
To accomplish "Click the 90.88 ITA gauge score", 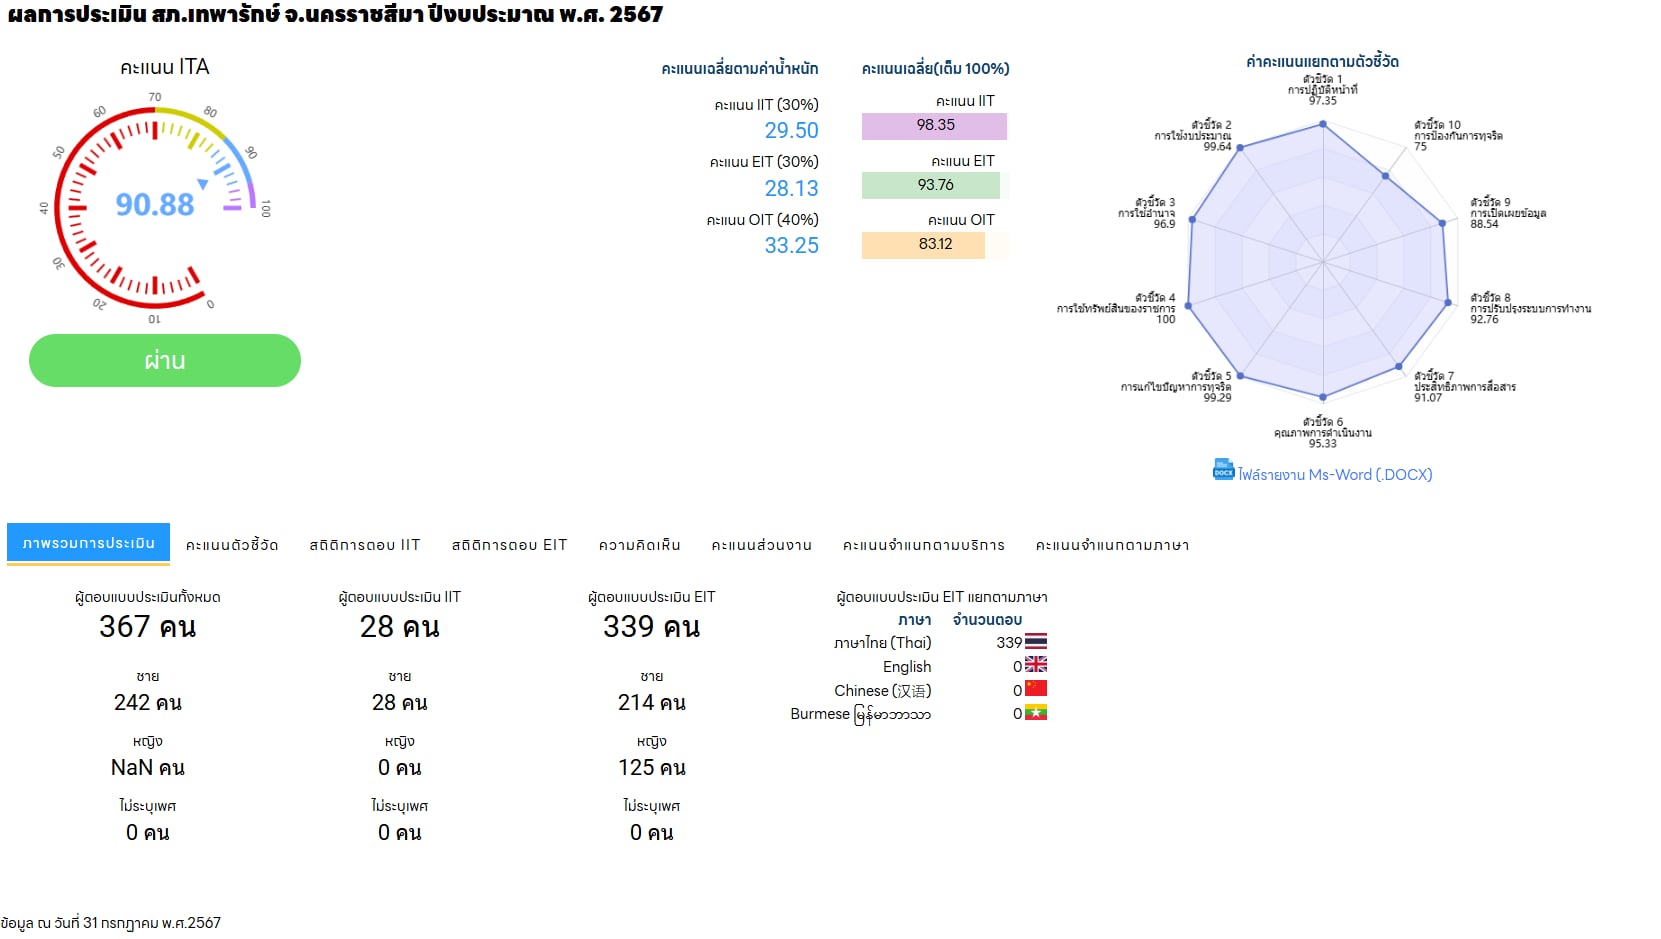I will pyautogui.click(x=154, y=205).
